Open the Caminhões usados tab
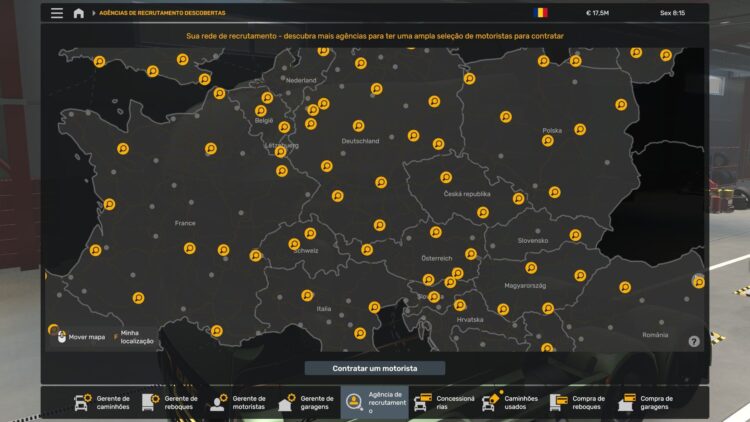 511,402
